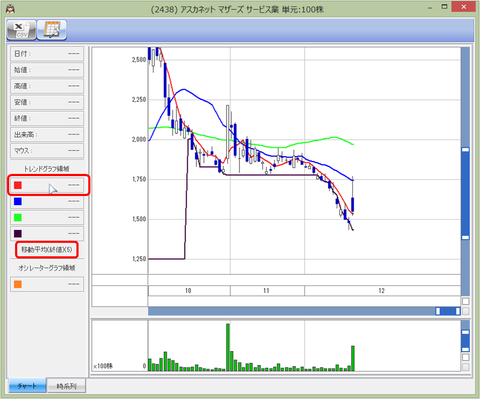Toggle the checkbox beside the horizontal scrollbar
Viewport: 480px width, 399px height.
pos(466,311)
